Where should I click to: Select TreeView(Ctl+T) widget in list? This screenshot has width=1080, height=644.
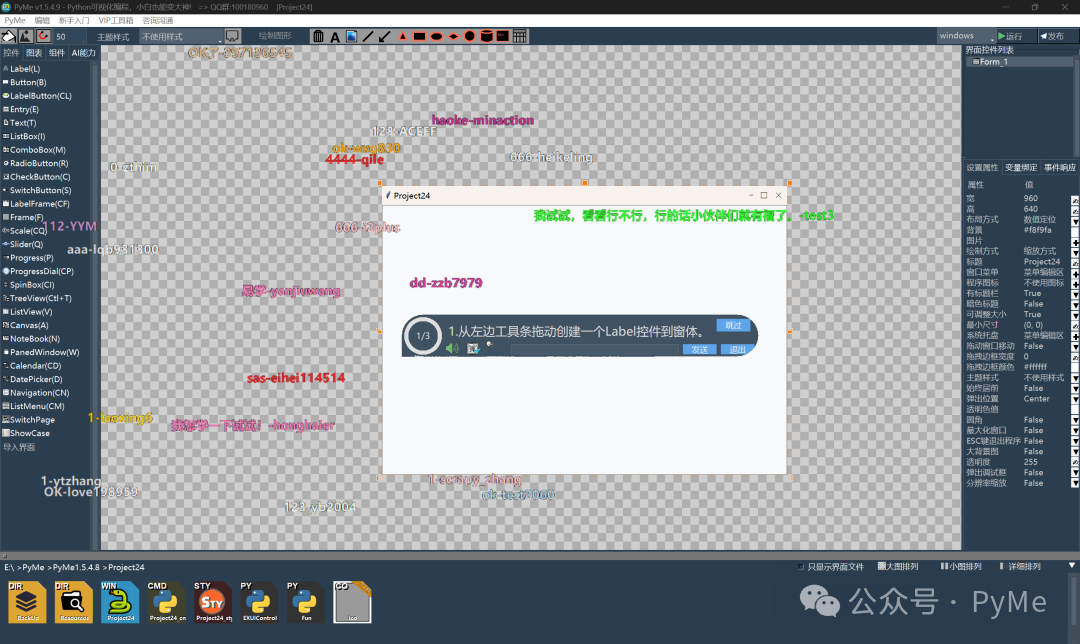(x=40, y=298)
